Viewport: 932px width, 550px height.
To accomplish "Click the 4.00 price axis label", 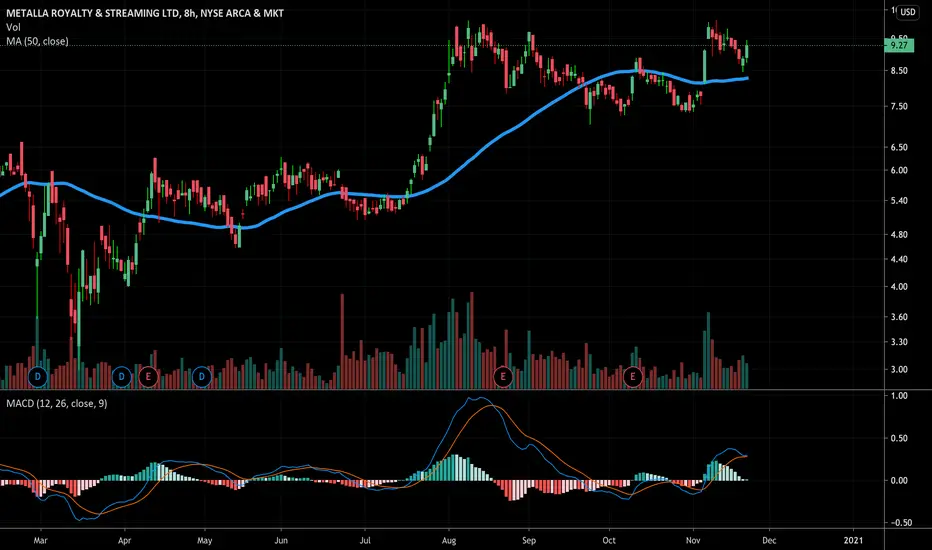I will tap(899, 287).
